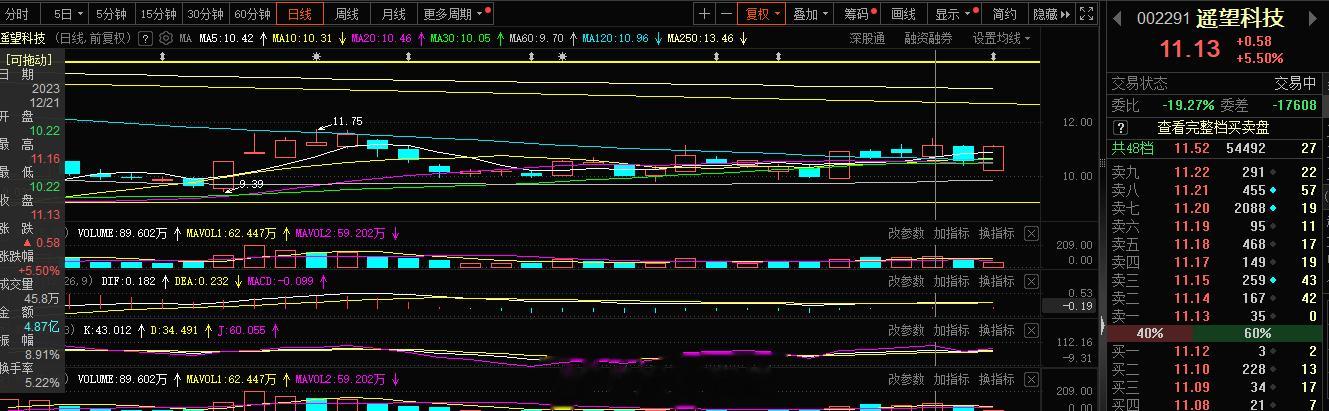Click the up-down event marker at chart's far right
Image resolution: width=1329 pixels, height=411 pixels.
[x=993, y=57]
